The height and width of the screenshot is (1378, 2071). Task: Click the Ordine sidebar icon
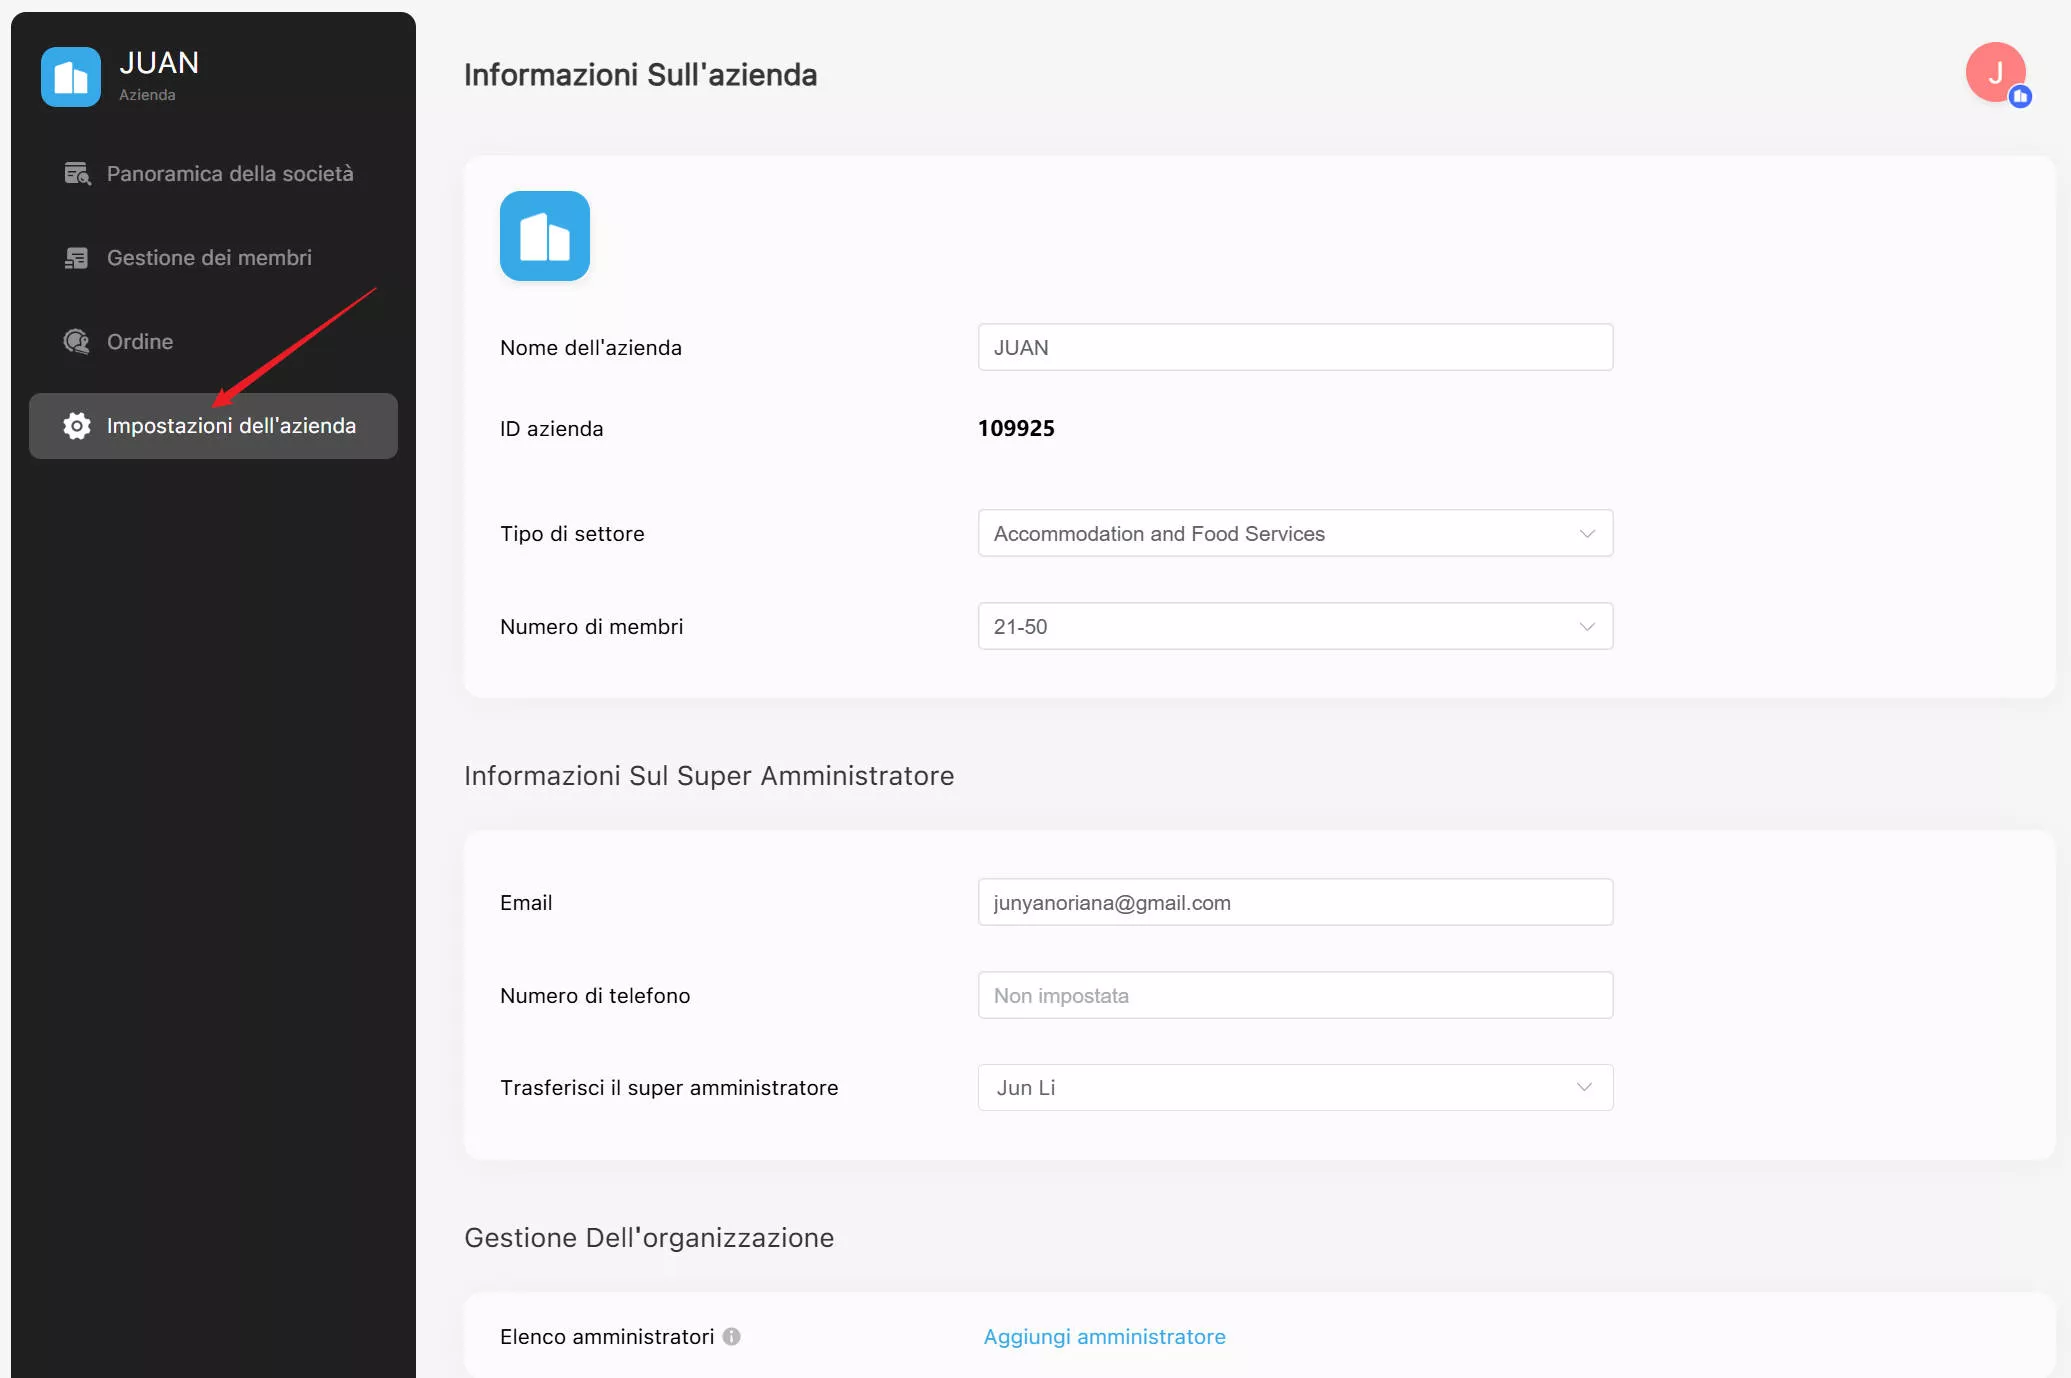[77, 342]
